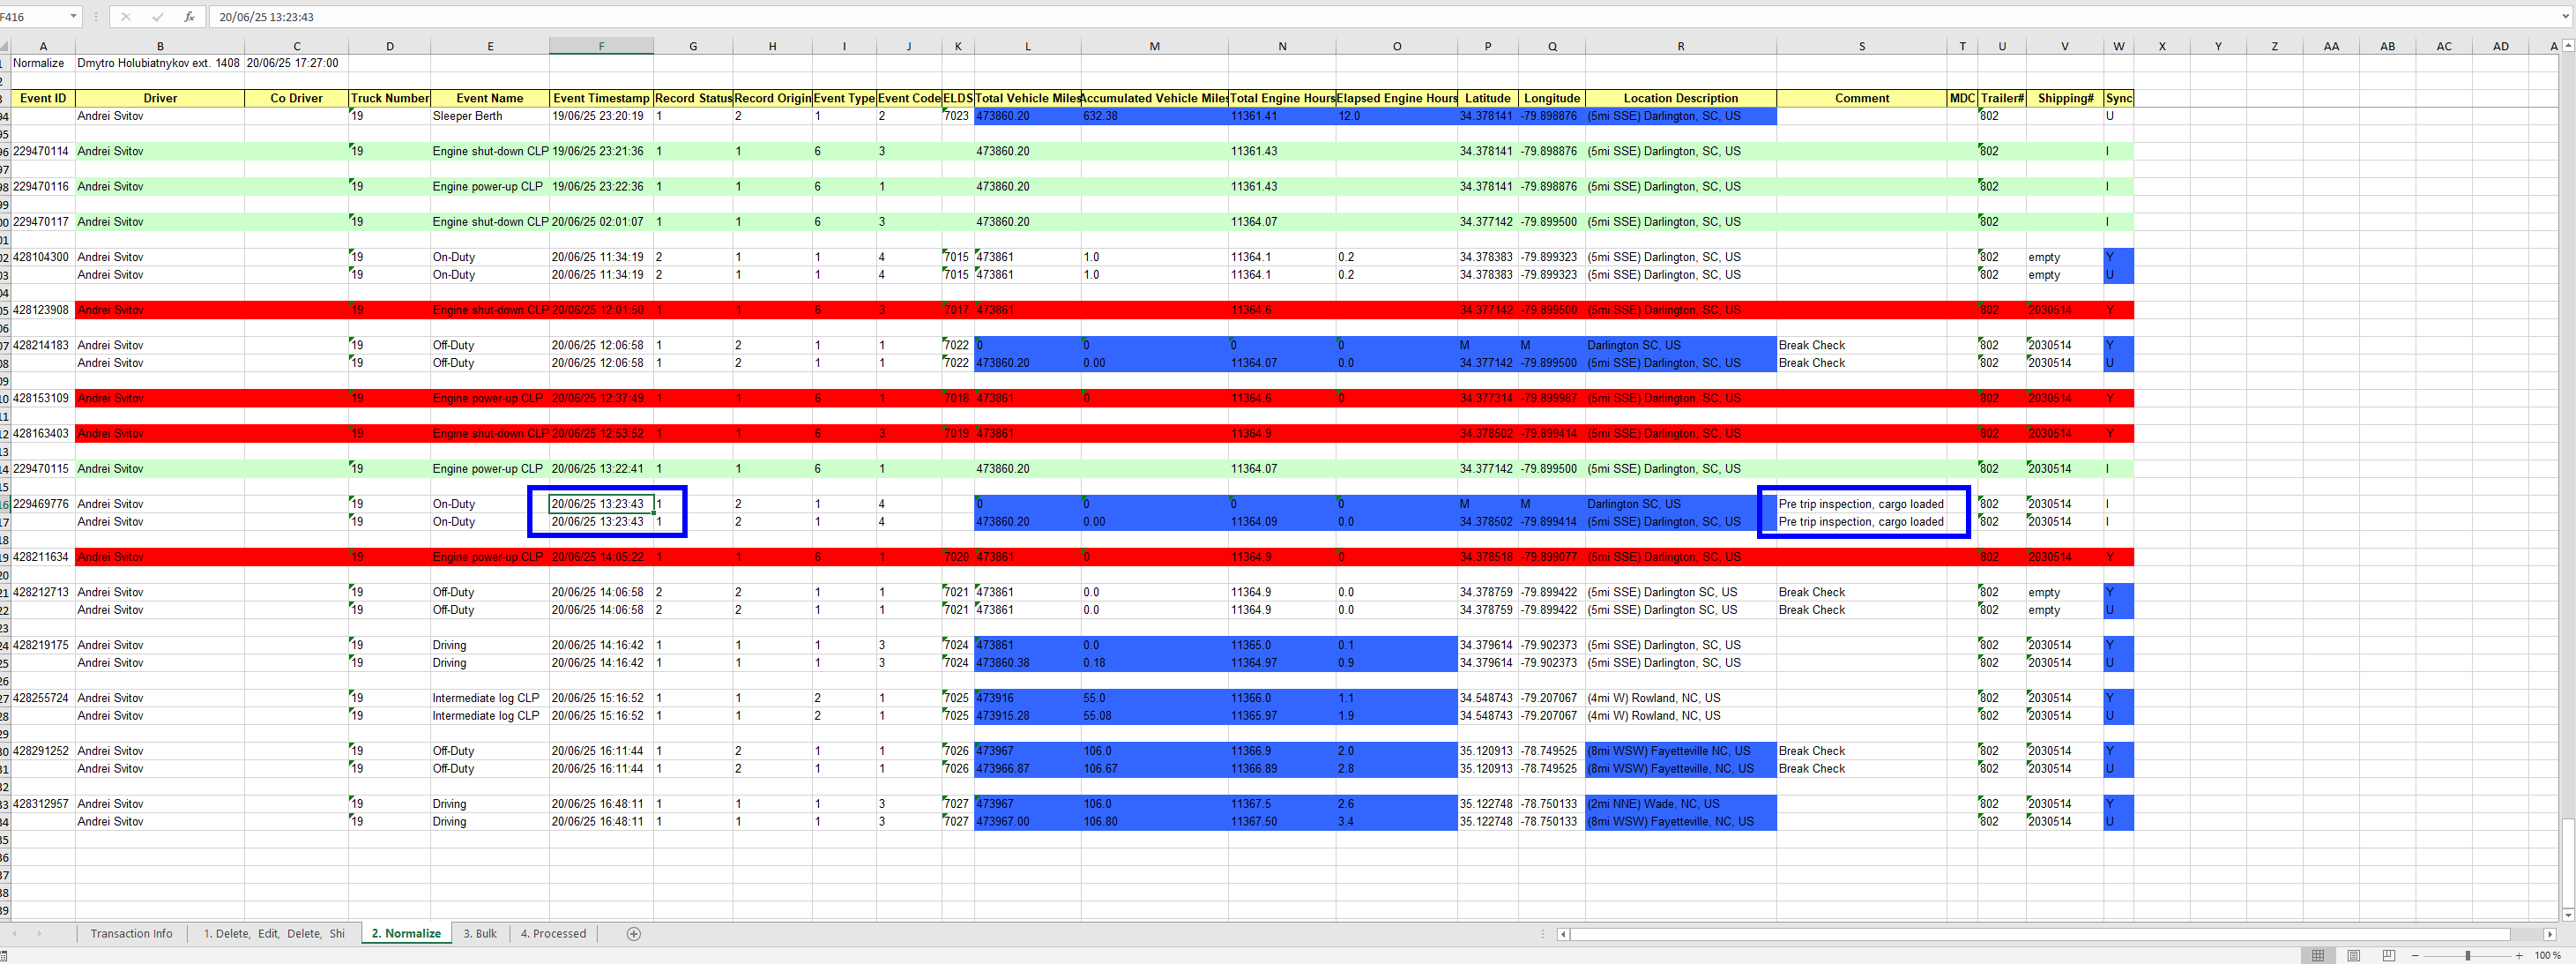Image resolution: width=2576 pixels, height=964 pixels.
Task: Click the 'Co Driver' header cell
Action: 296,98
